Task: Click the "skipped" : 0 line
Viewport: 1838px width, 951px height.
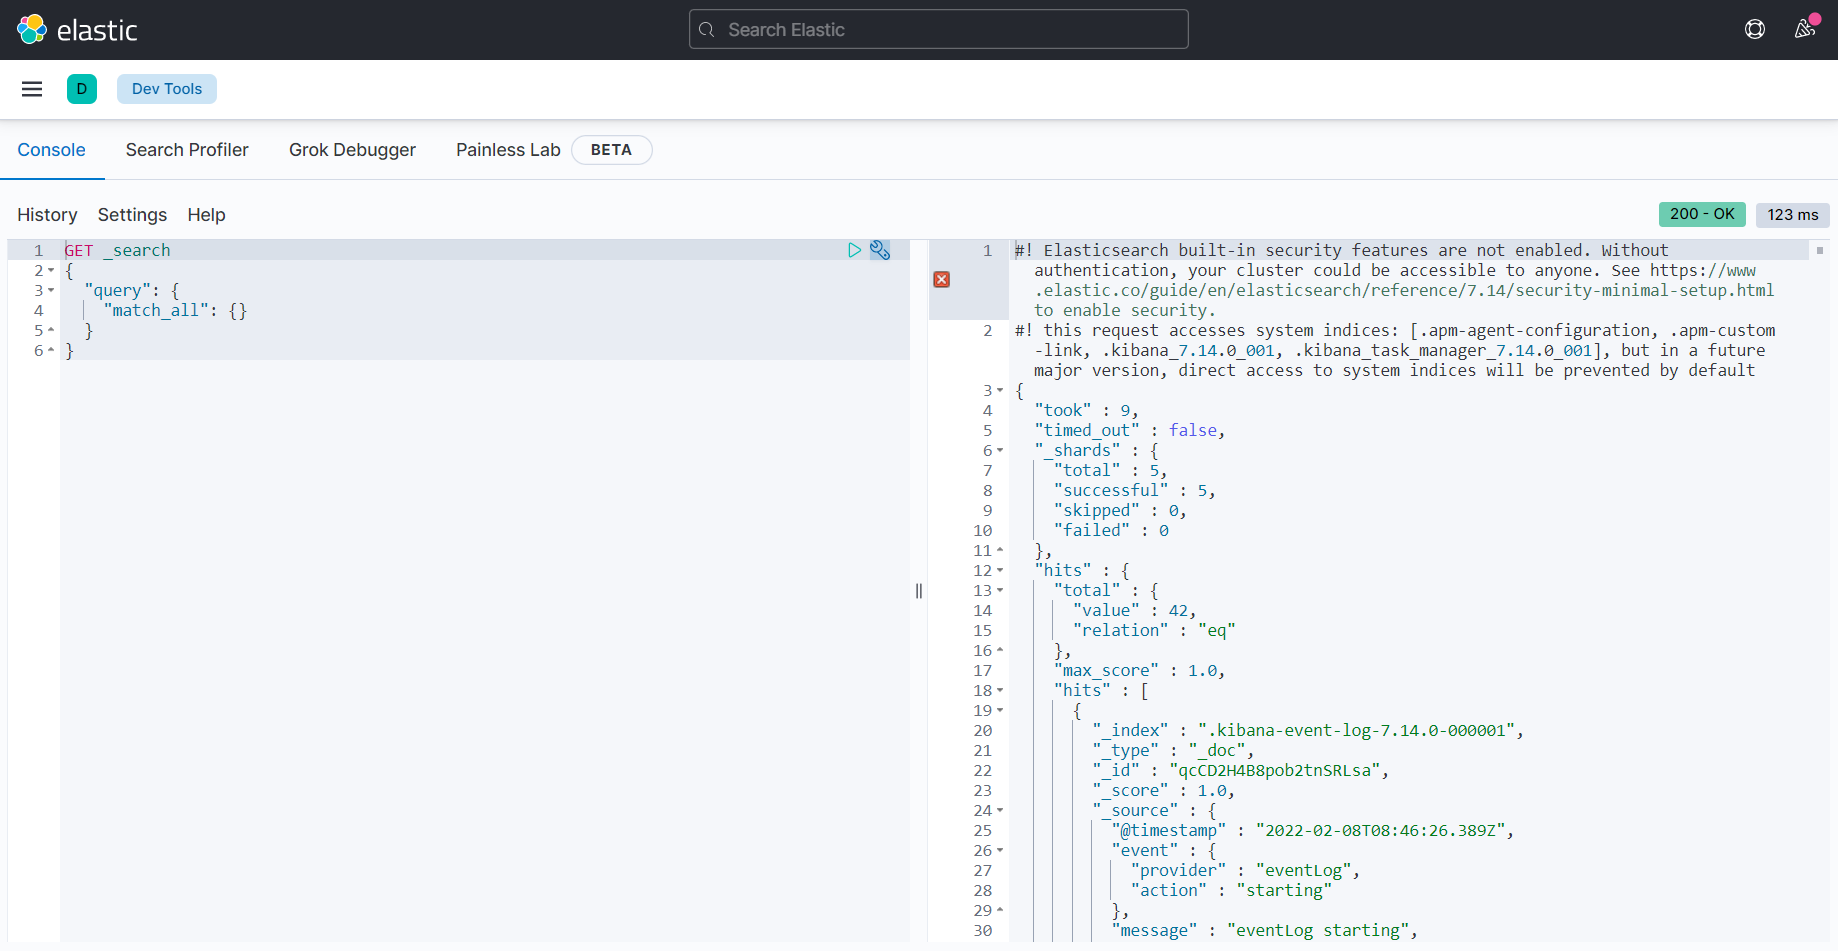Action: pyautogui.click(x=1121, y=510)
